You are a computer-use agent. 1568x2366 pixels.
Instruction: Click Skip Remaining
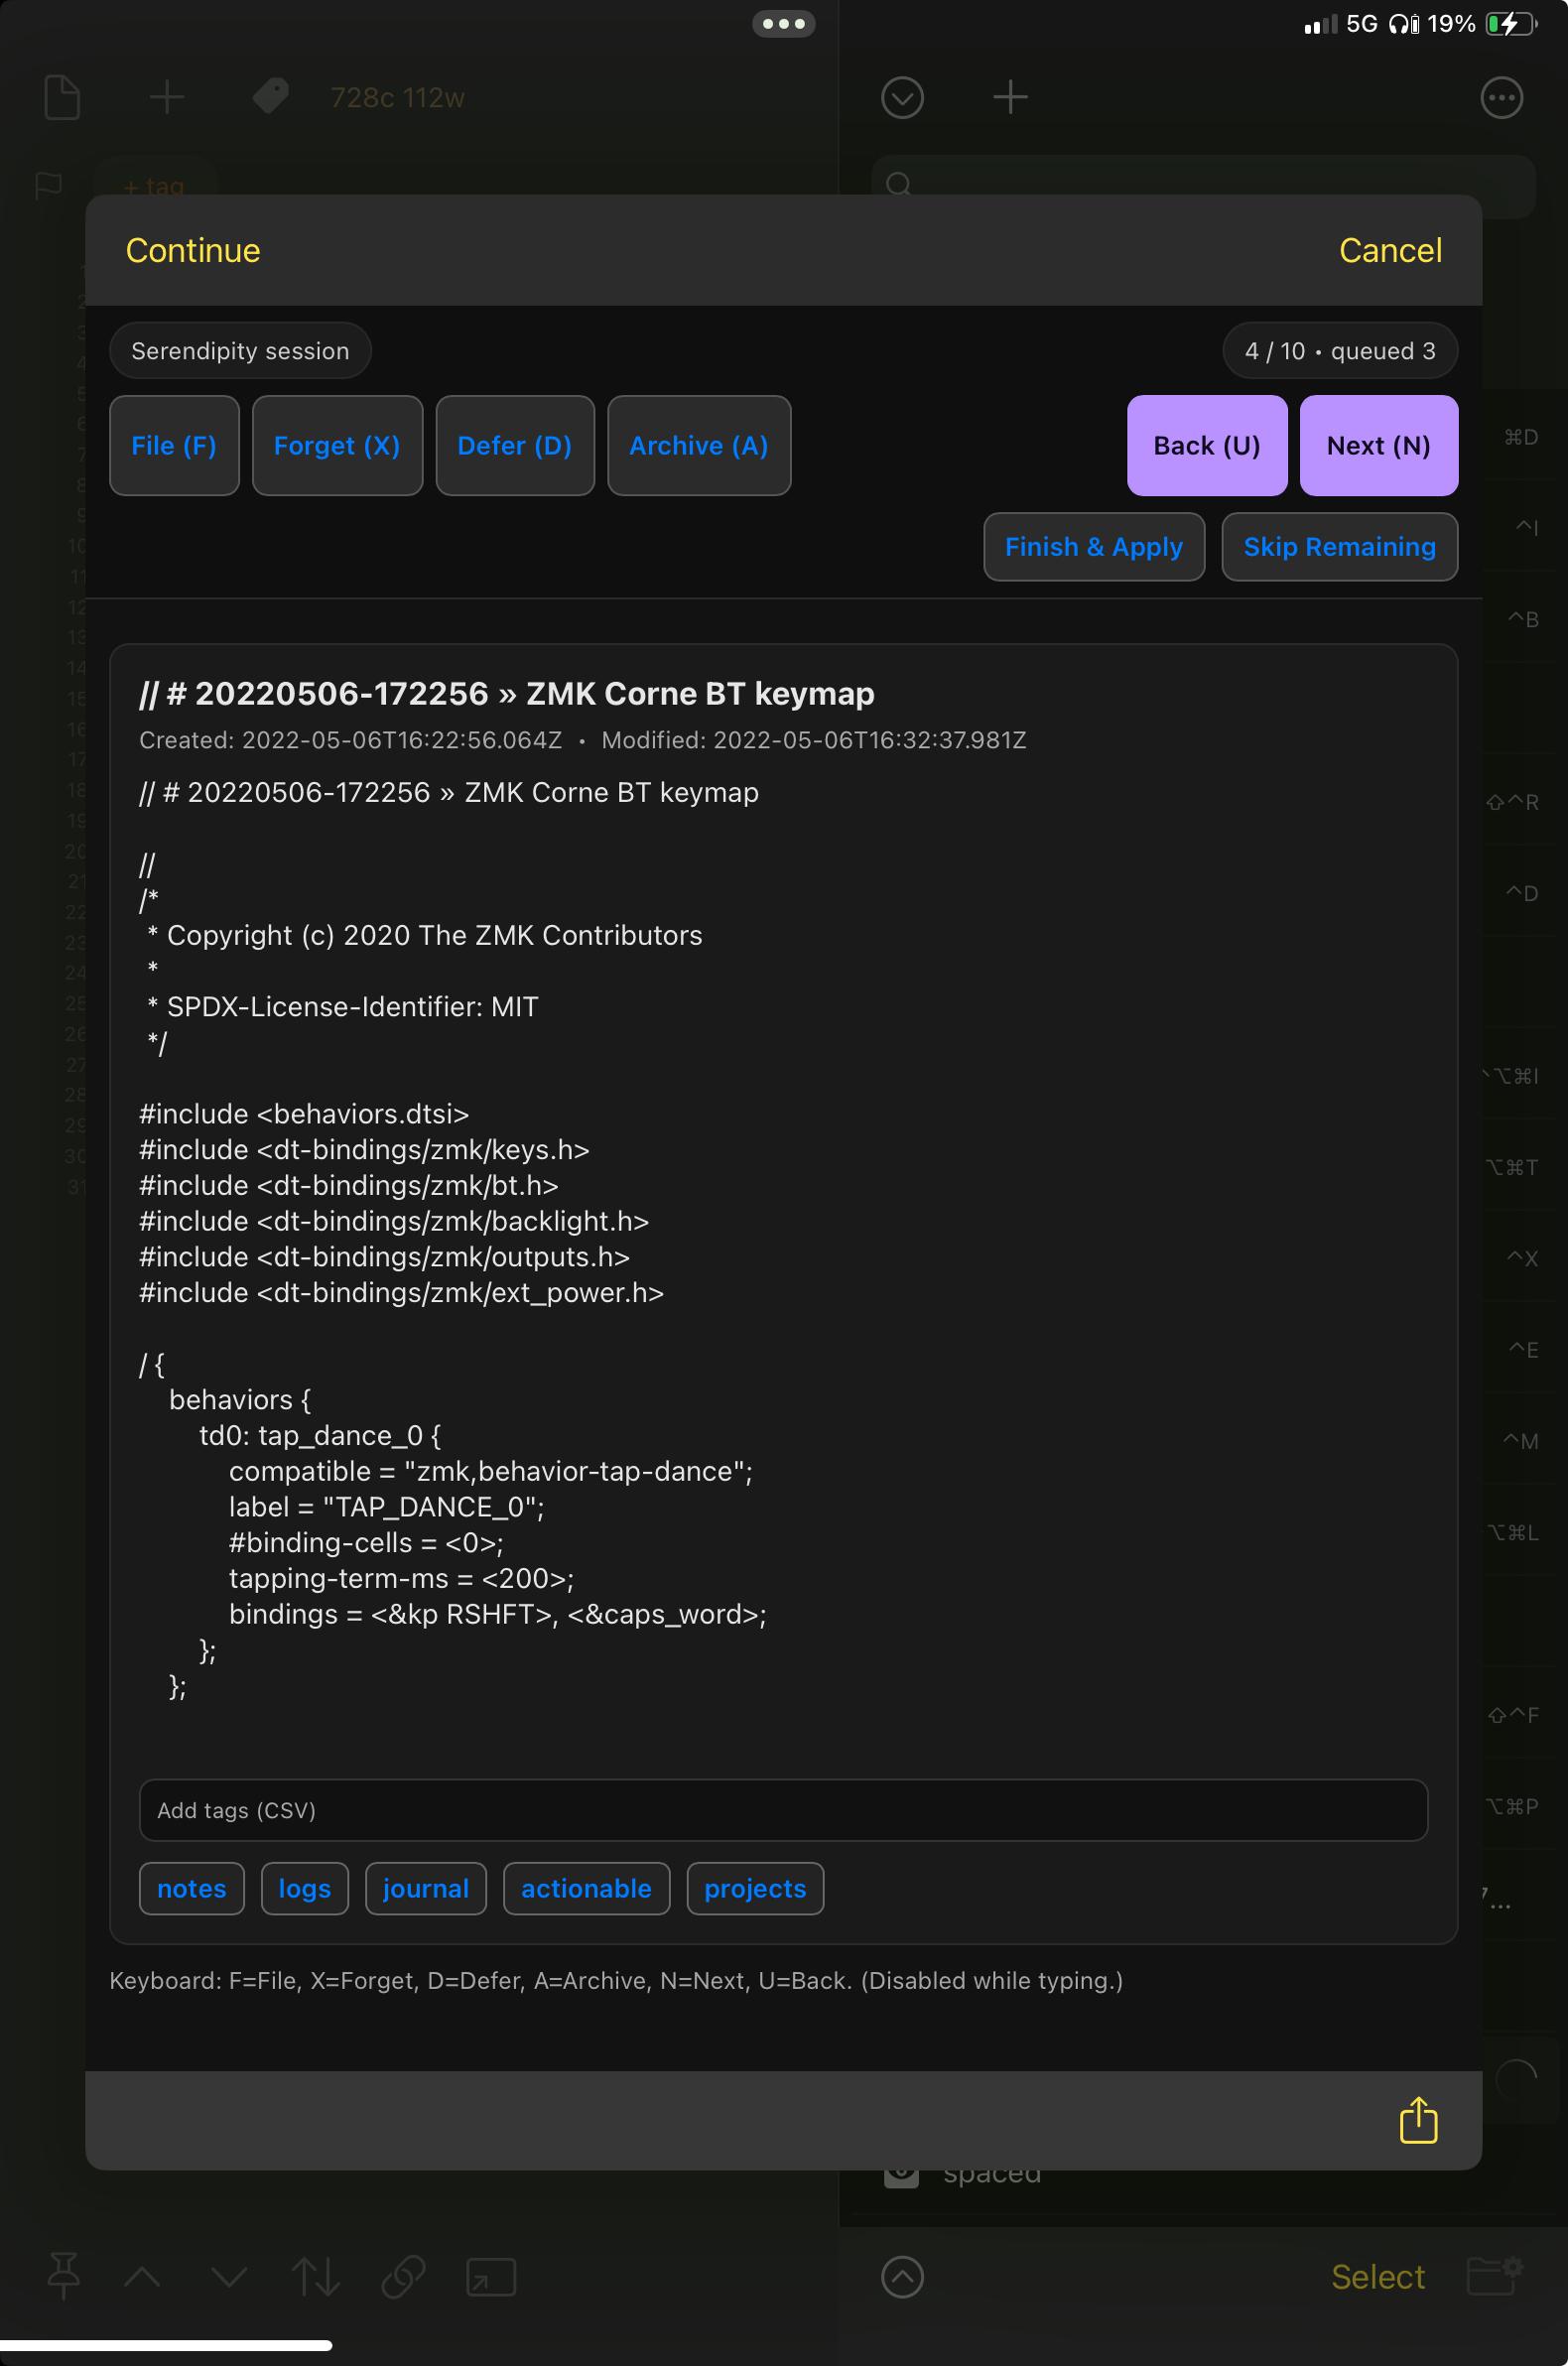[x=1339, y=547]
